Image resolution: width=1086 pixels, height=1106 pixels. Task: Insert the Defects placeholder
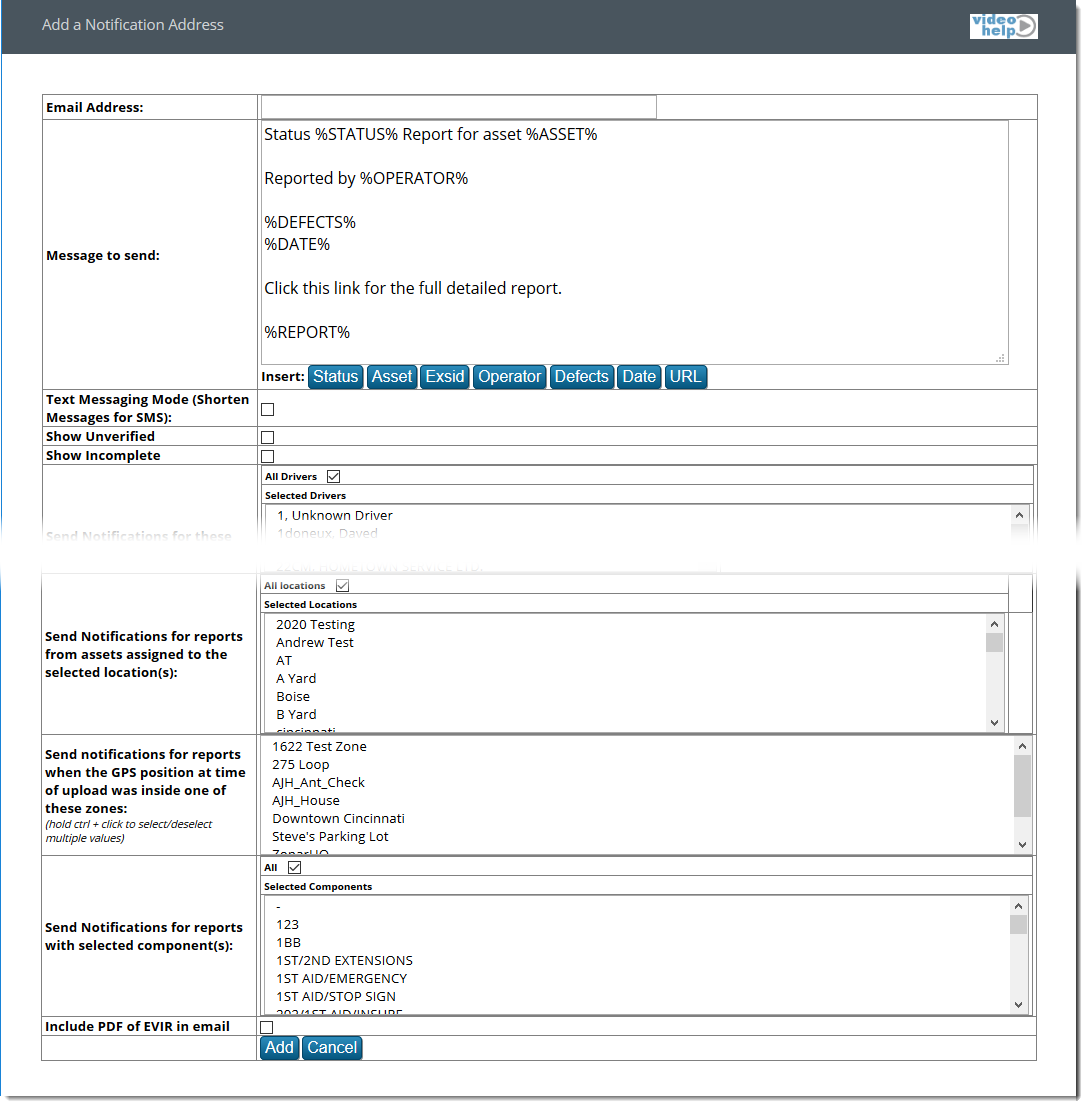[582, 377]
